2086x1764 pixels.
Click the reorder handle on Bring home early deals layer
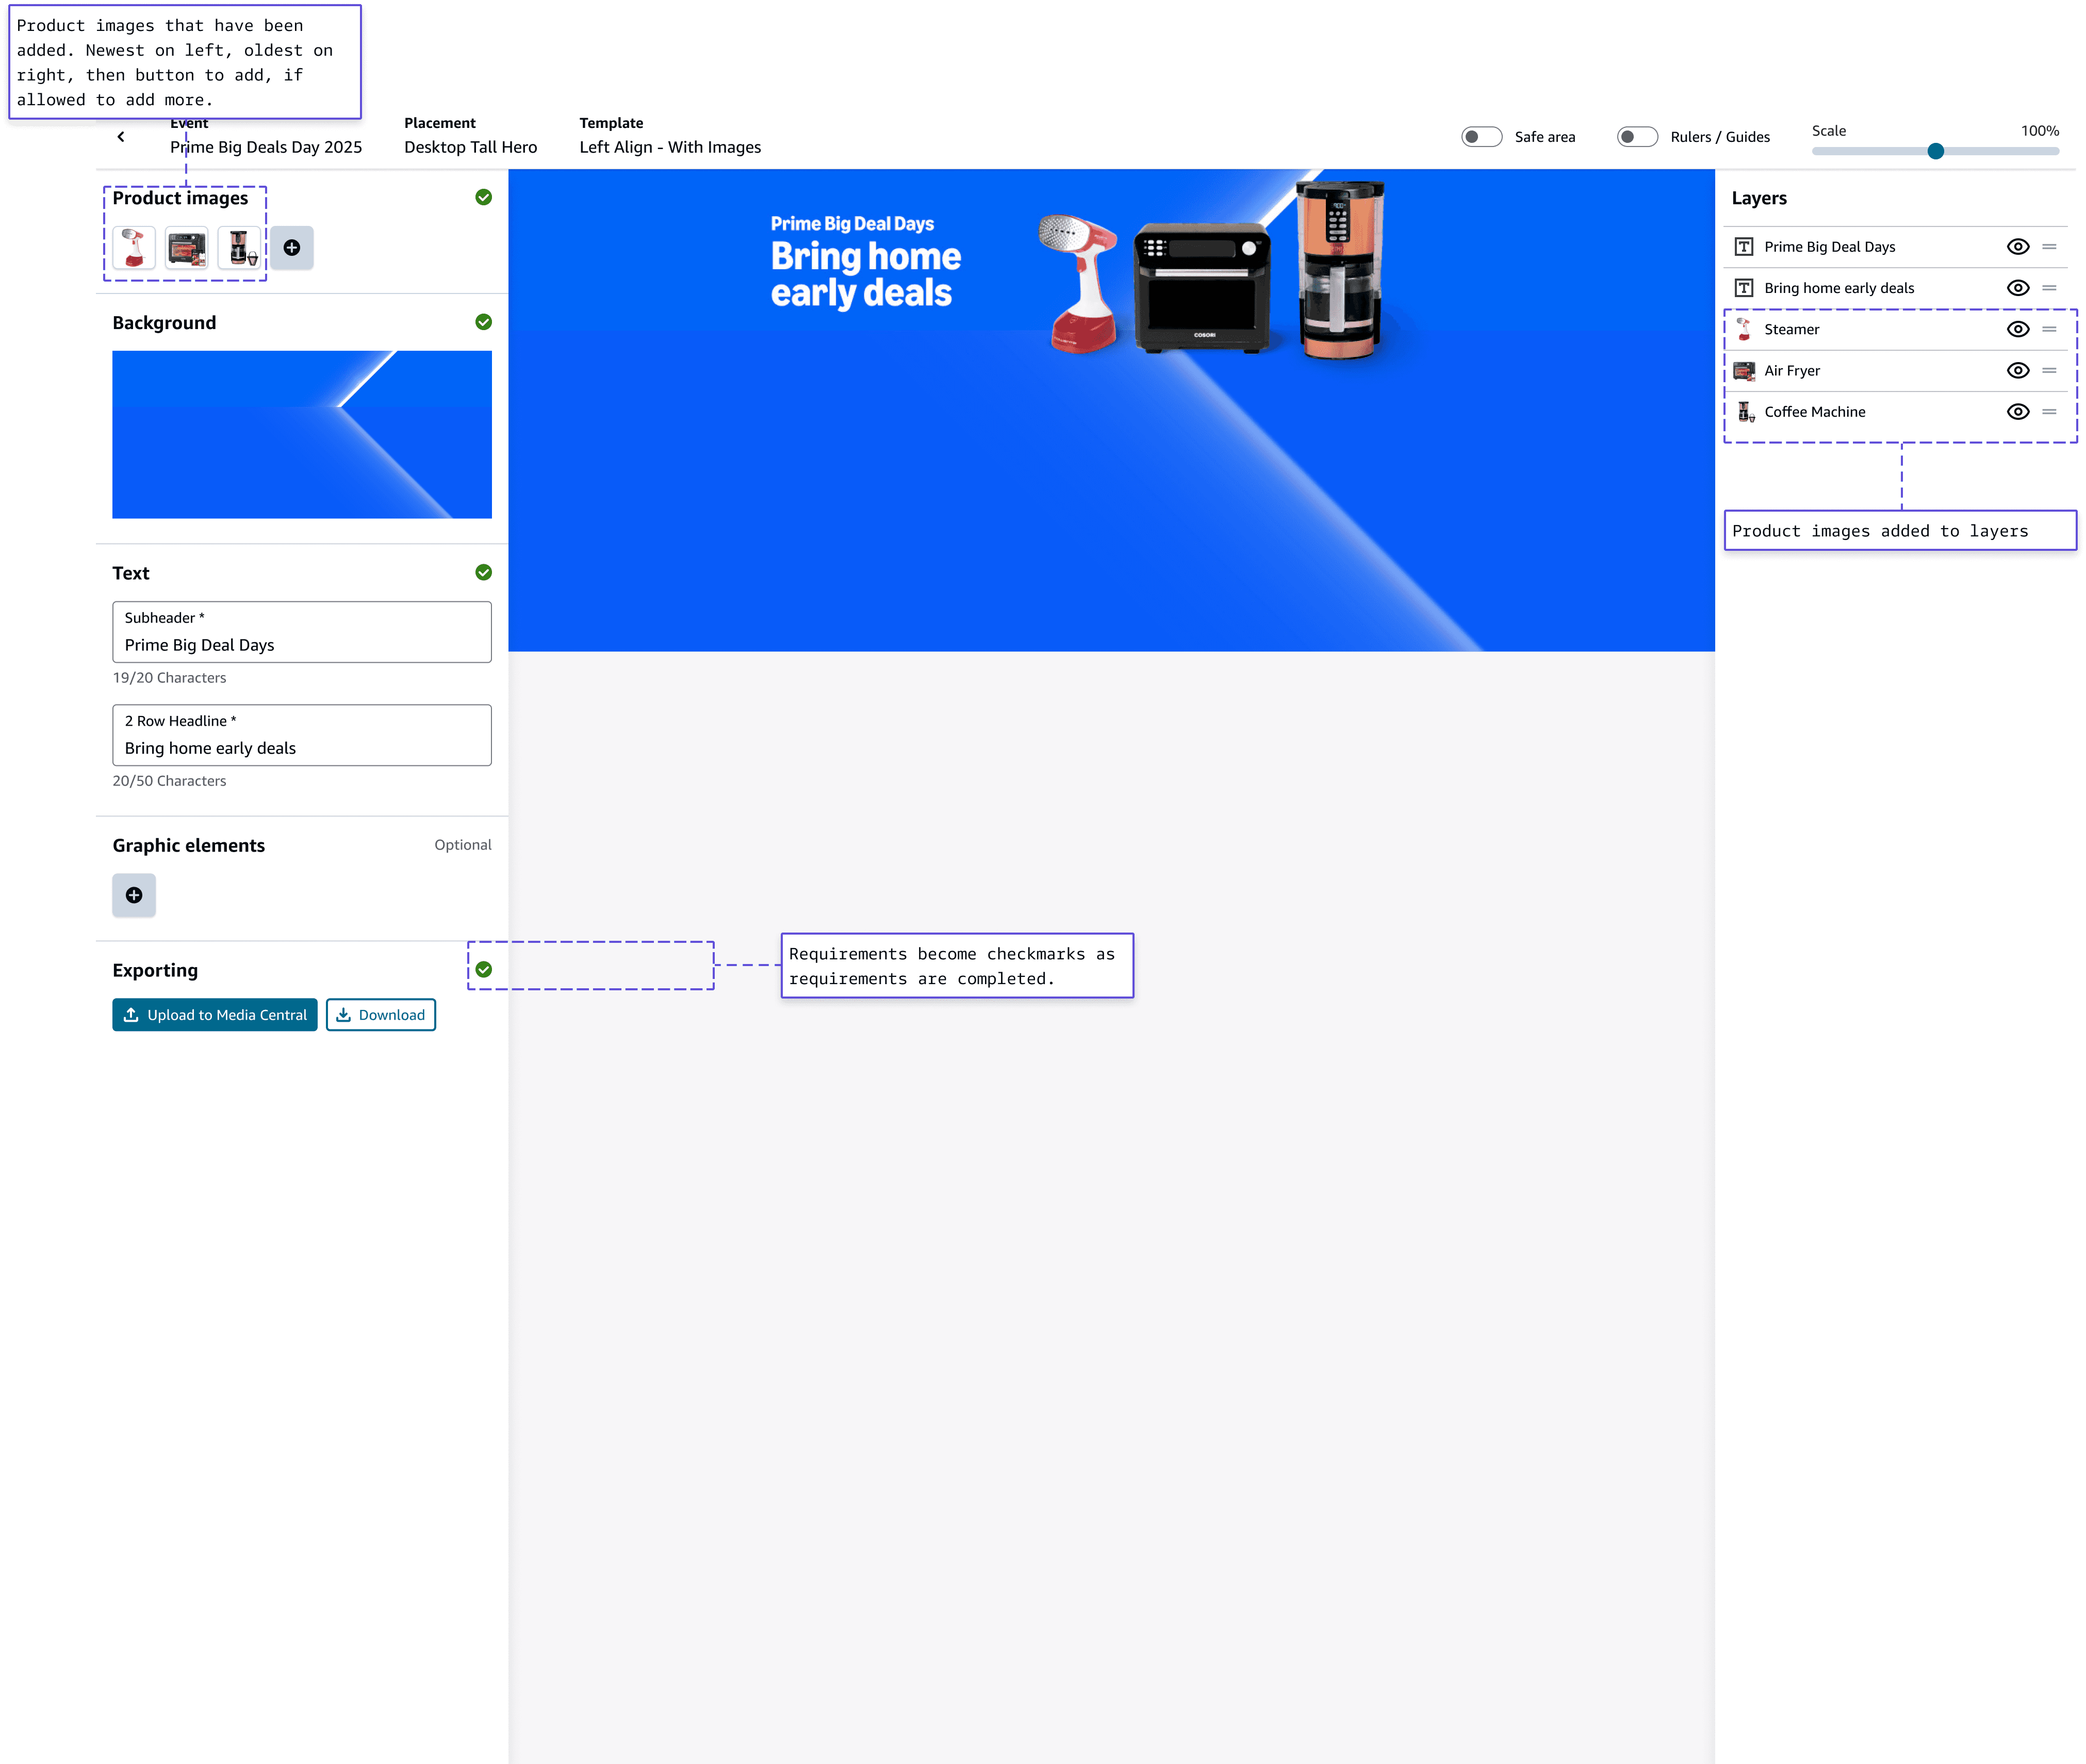point(2049,288)
